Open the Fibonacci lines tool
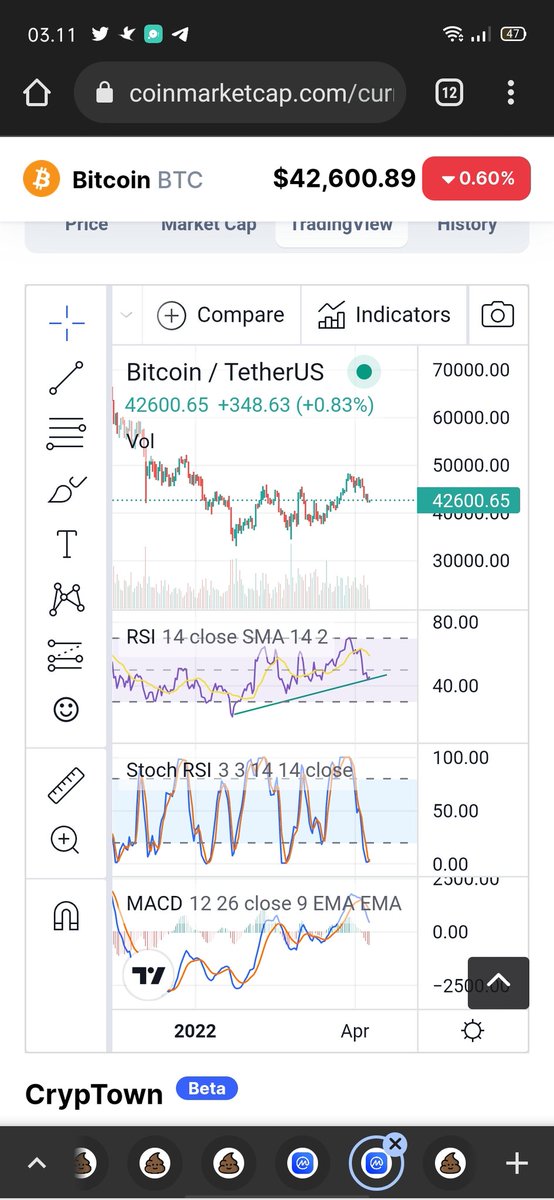554x1200 pixels. click(66, 435)
